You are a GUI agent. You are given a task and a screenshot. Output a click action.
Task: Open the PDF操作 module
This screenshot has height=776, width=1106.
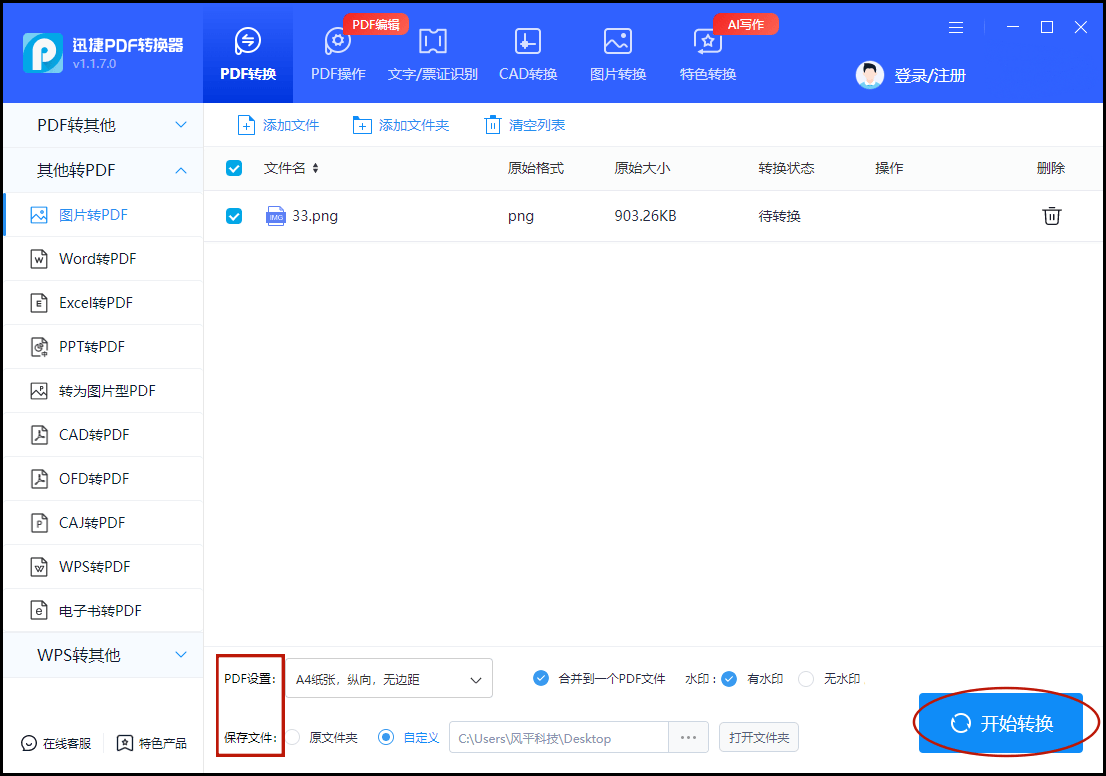337,55
